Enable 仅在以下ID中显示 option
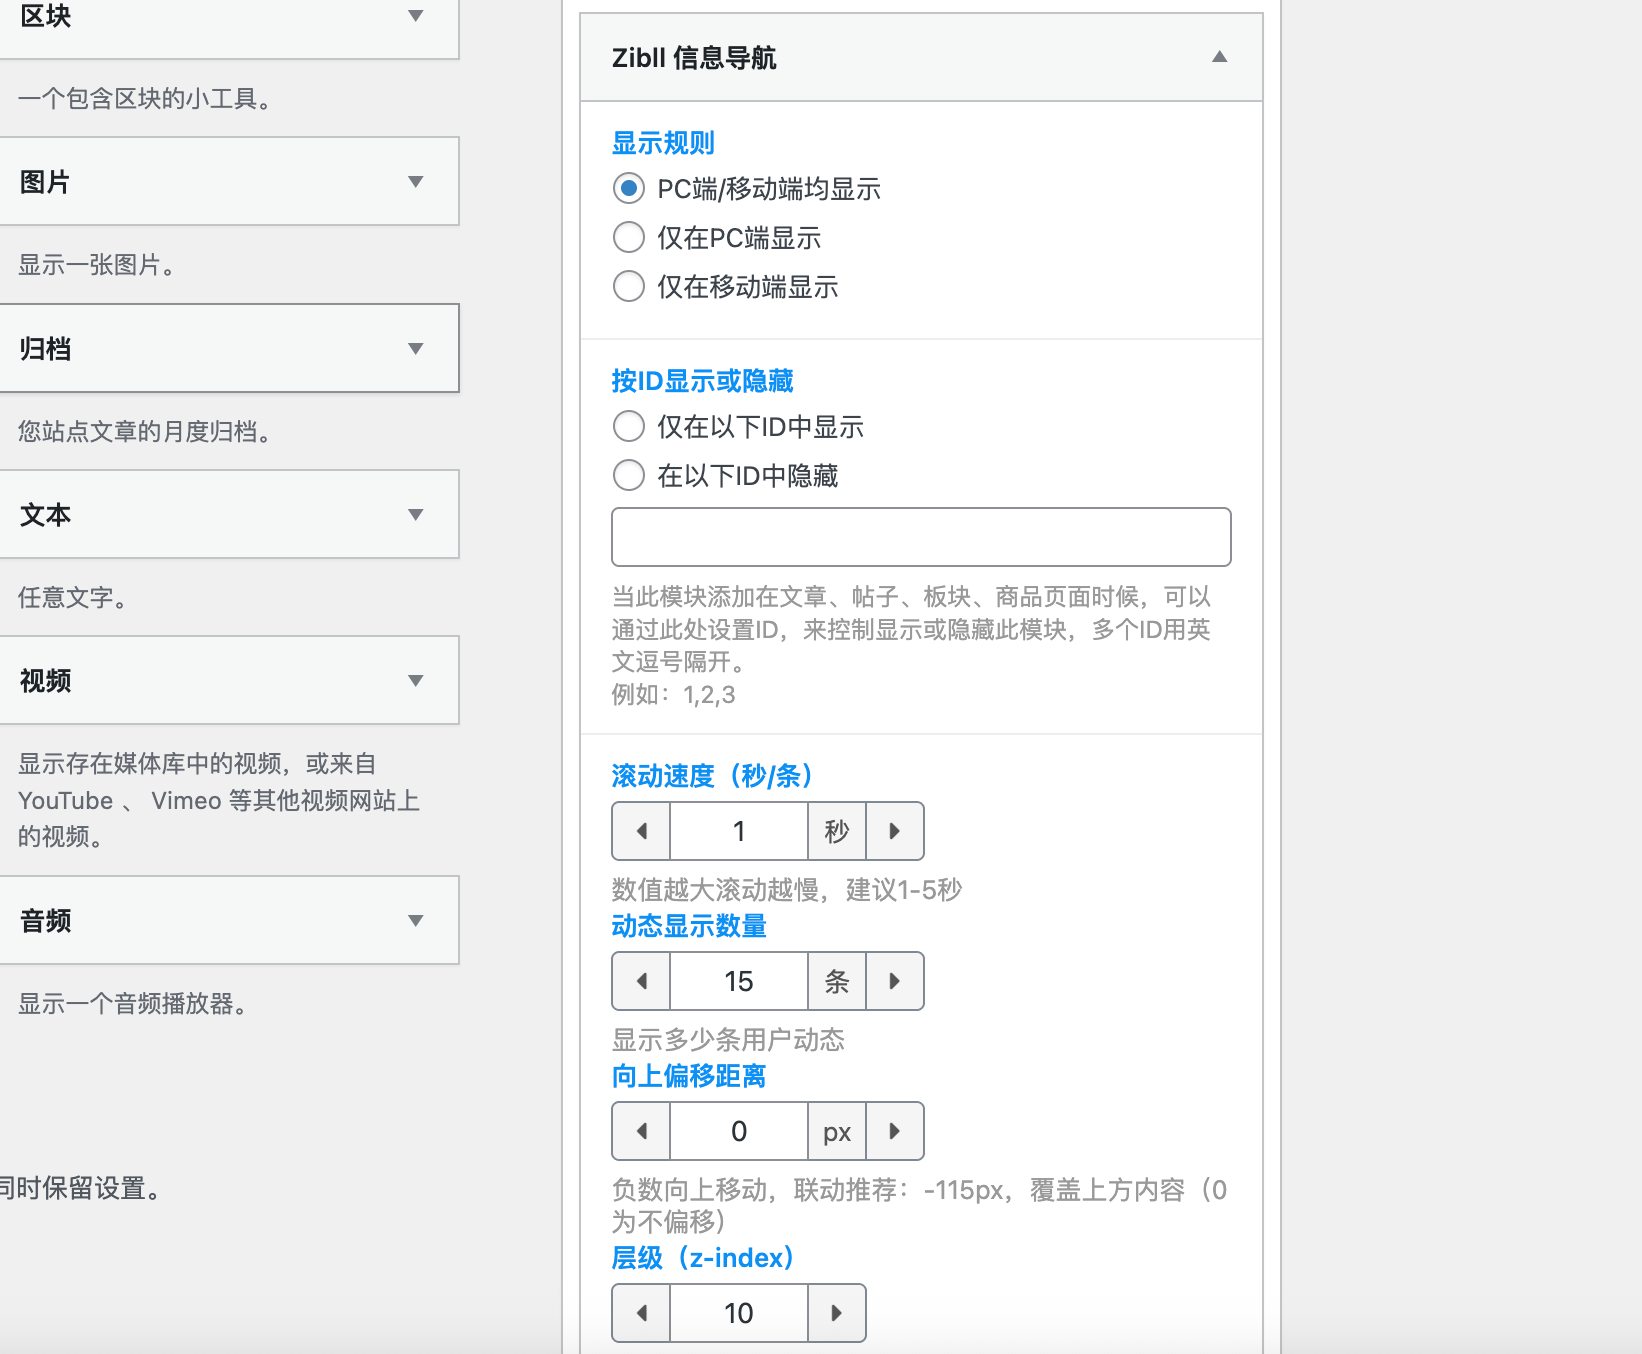This screenshot has width=1642, height=1354. (x=629, y=426)
